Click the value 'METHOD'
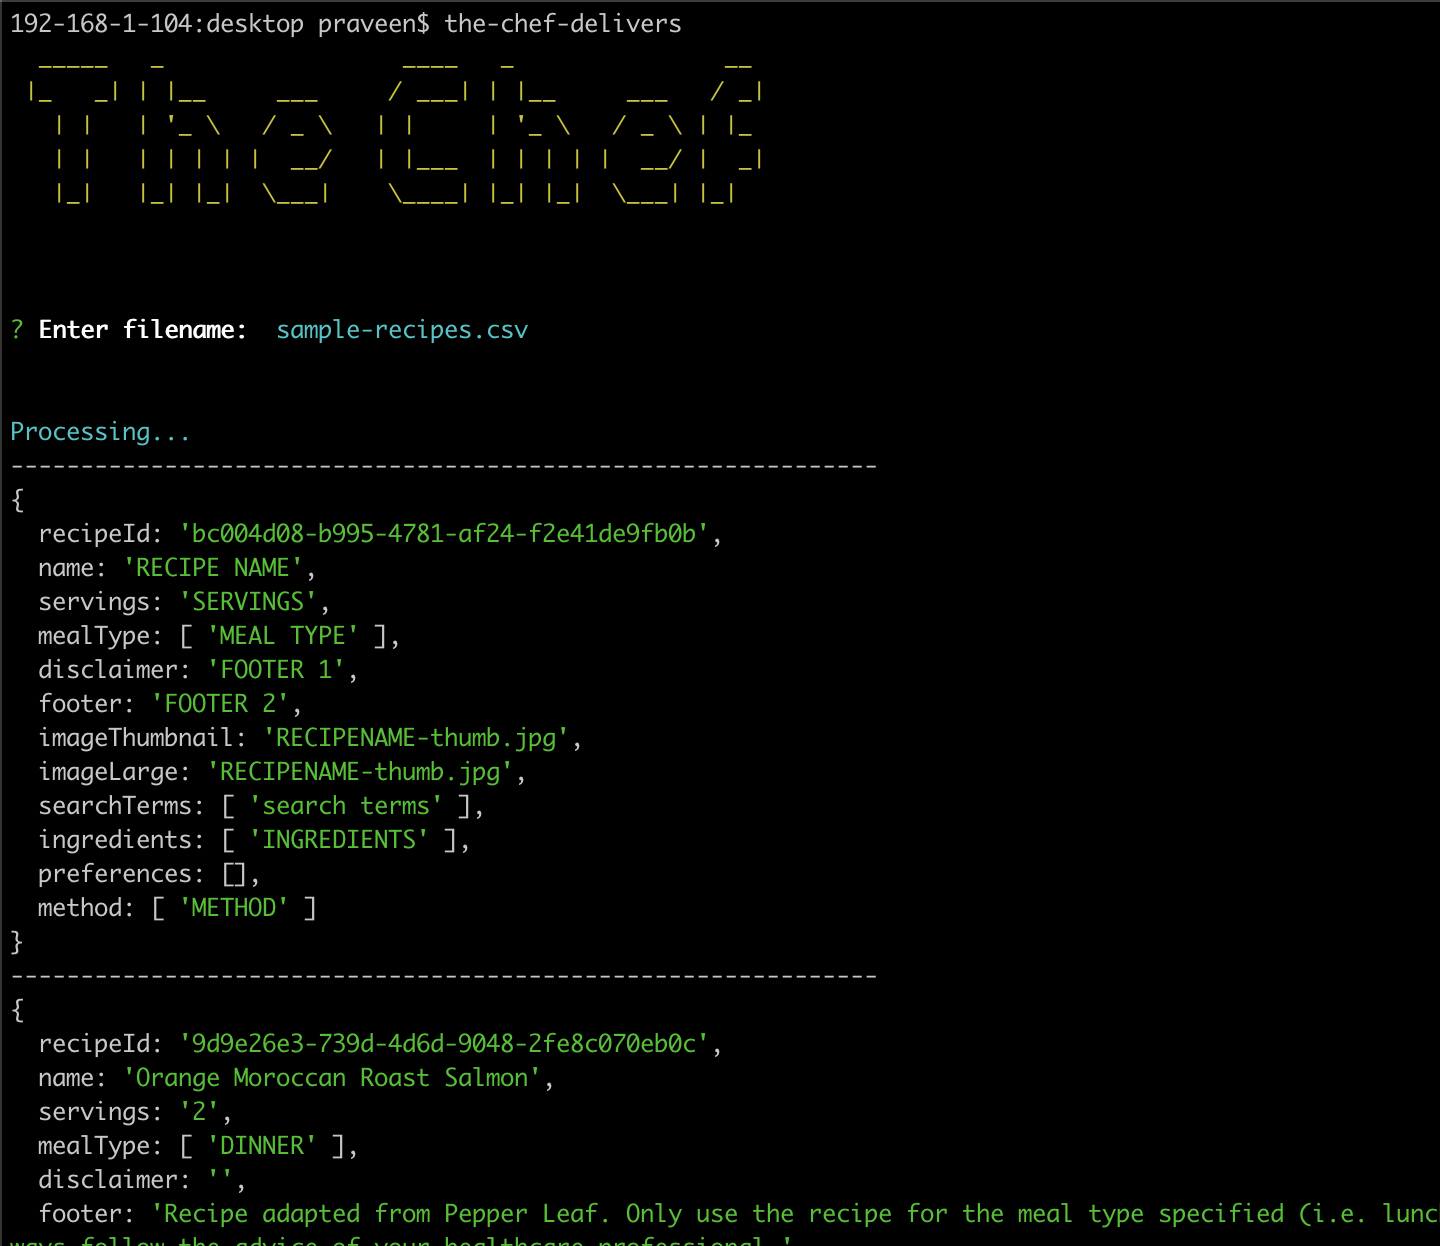This screenshot has height=1246, width=1440. pos(234,908)
